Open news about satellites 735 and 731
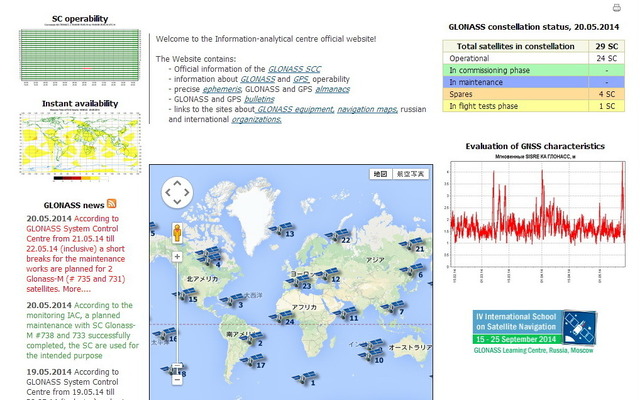The width and height of the screenshot is (640, 400). click(76, 254)
